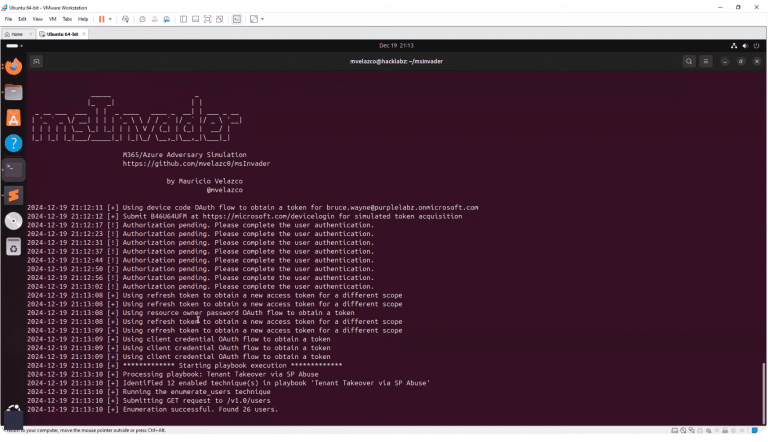Click the network adapter icon in VMware status bar
This screenshot has width=768, height=442.
[692, 431]
